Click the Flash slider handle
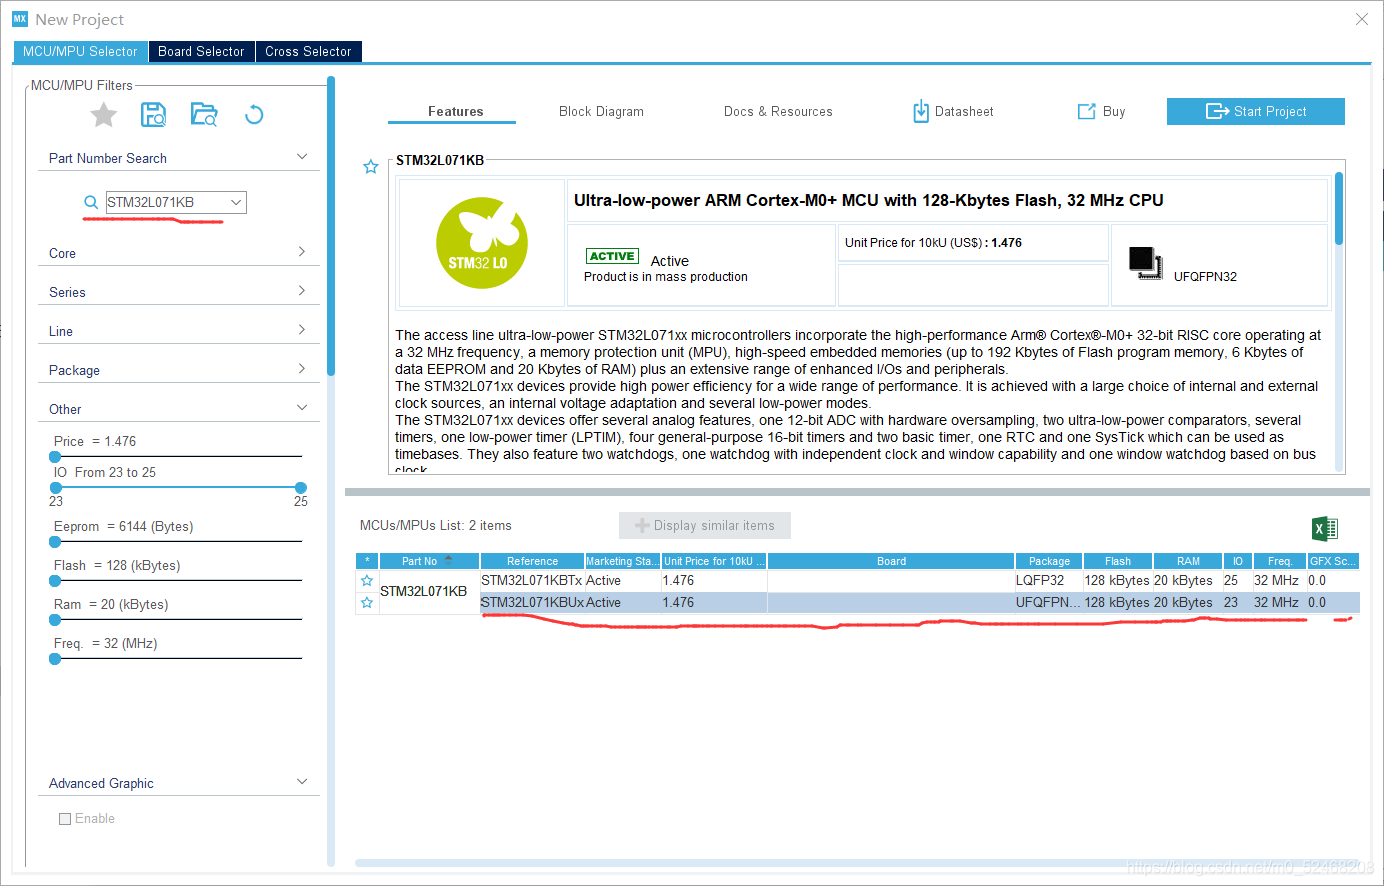 click(x=55, y=581)
